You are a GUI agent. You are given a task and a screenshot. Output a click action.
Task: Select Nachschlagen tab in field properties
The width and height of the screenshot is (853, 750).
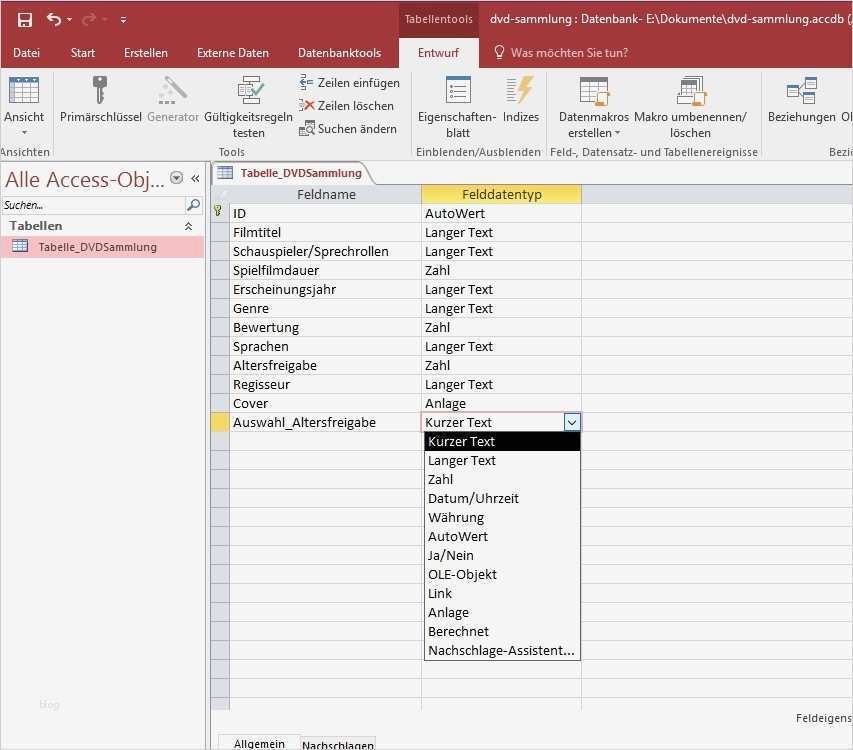(337, 744)
